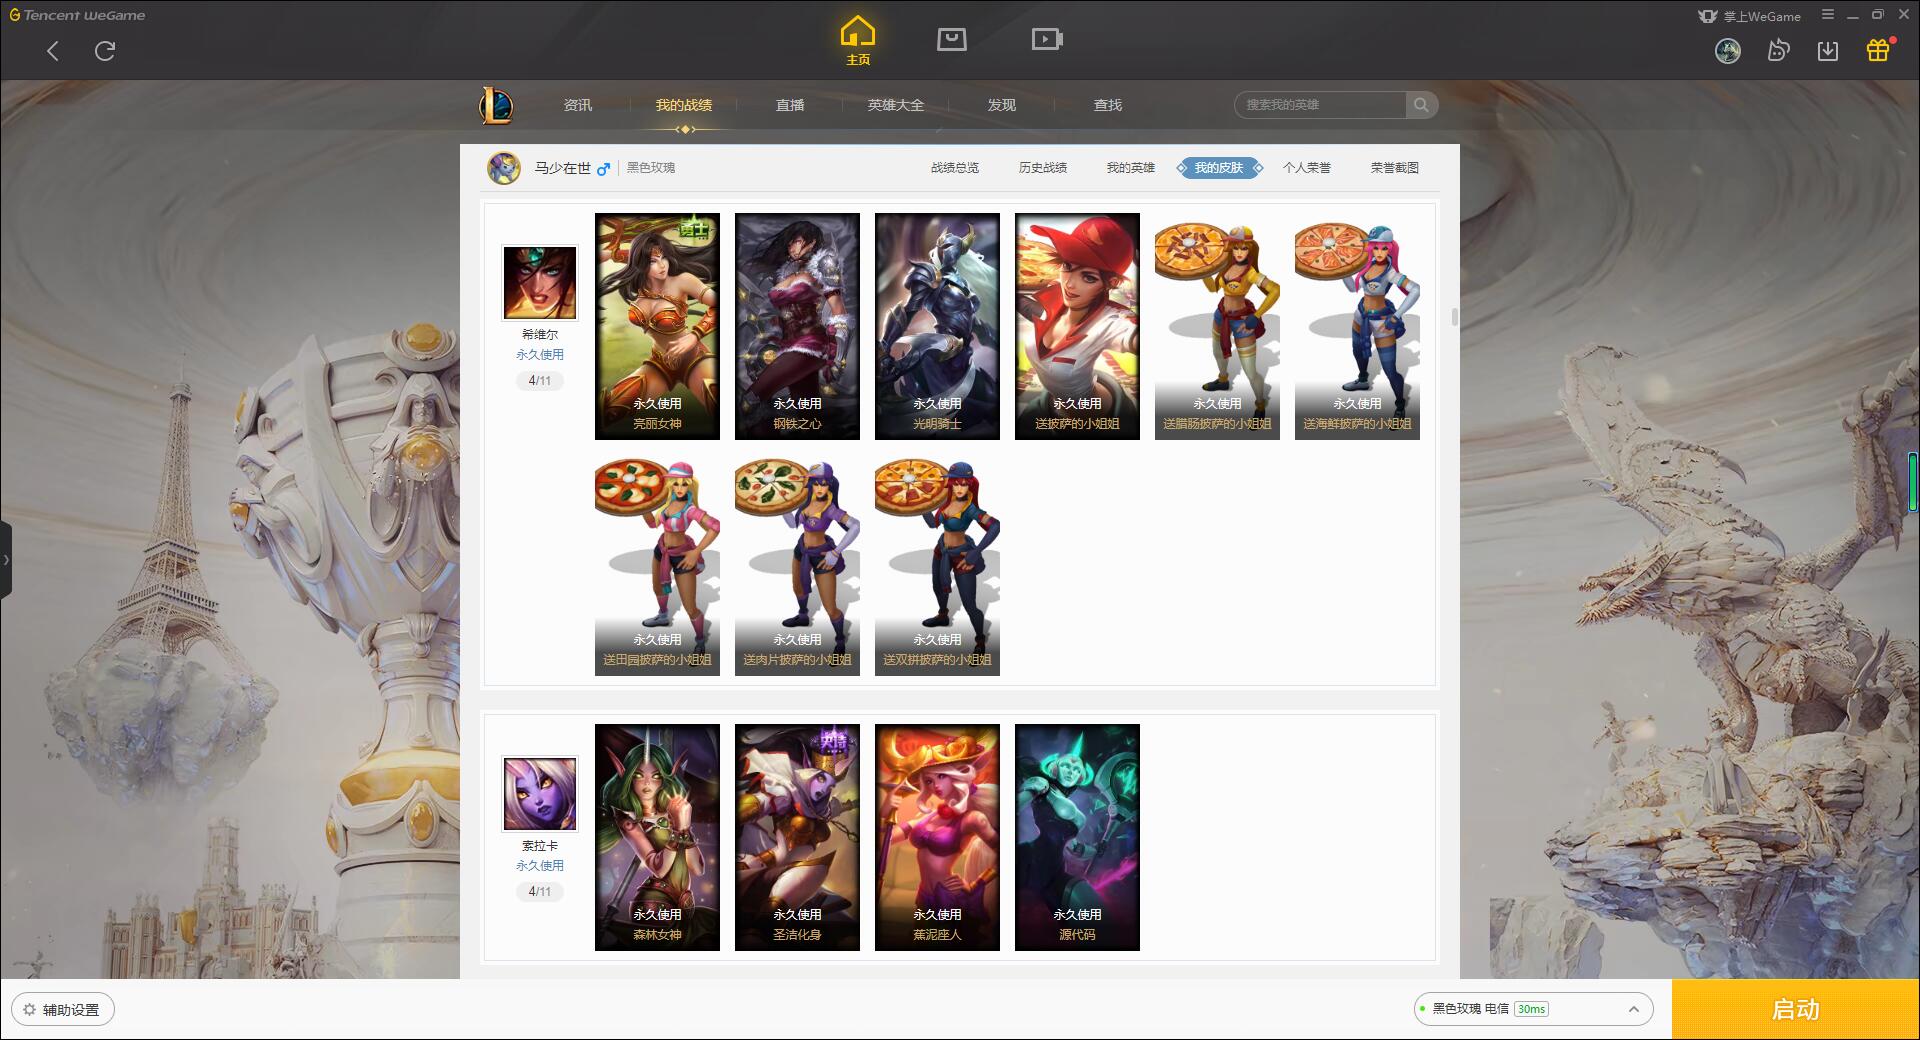Open the hamburger main menu icon
Image resolution: width=1920 pixels, height=1040 pixels.
[x=1827, y=15]
